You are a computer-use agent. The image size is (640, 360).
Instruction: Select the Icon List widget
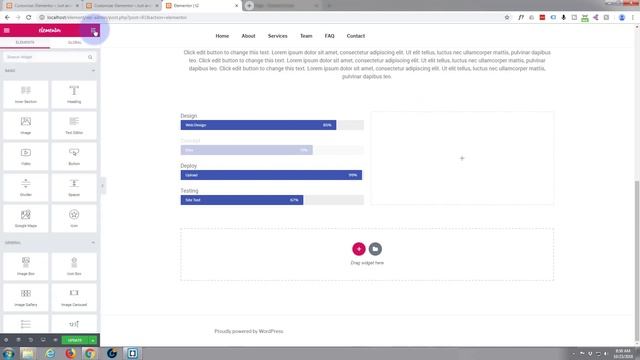click(x=26, y=324)
